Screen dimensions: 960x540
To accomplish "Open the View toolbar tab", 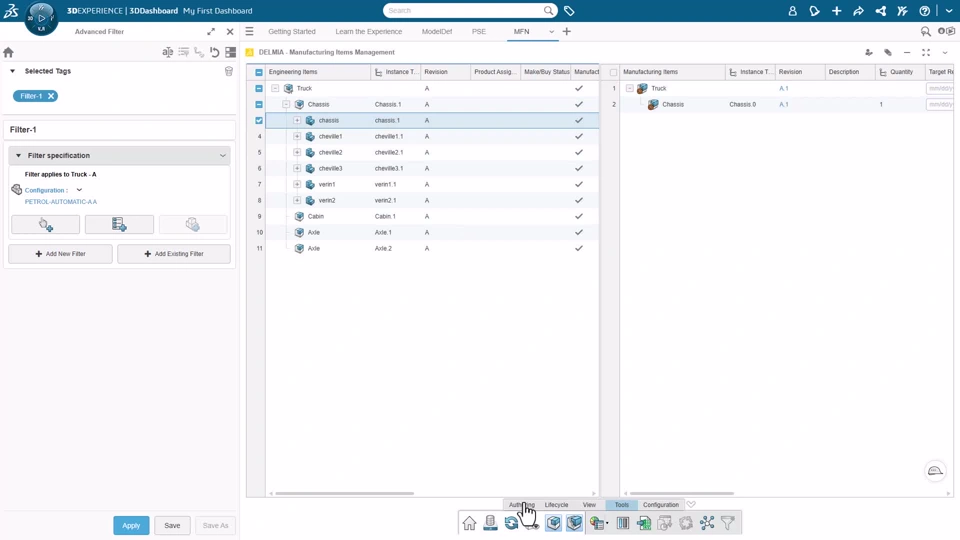I will point(589,504).
